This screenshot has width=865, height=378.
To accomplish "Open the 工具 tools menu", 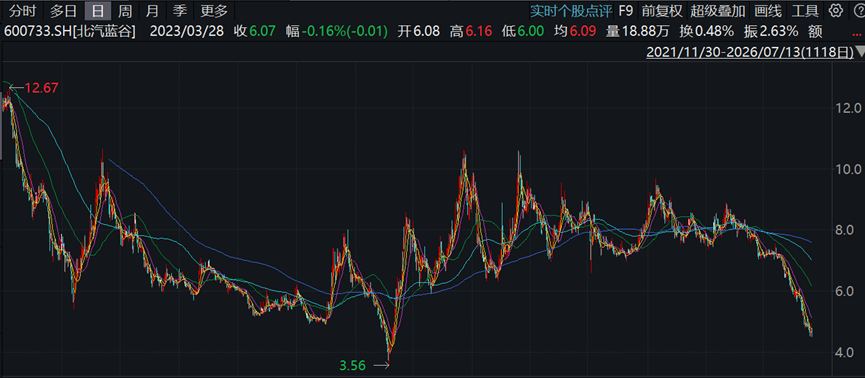I will pyautogui.click(x=805, y=10).
